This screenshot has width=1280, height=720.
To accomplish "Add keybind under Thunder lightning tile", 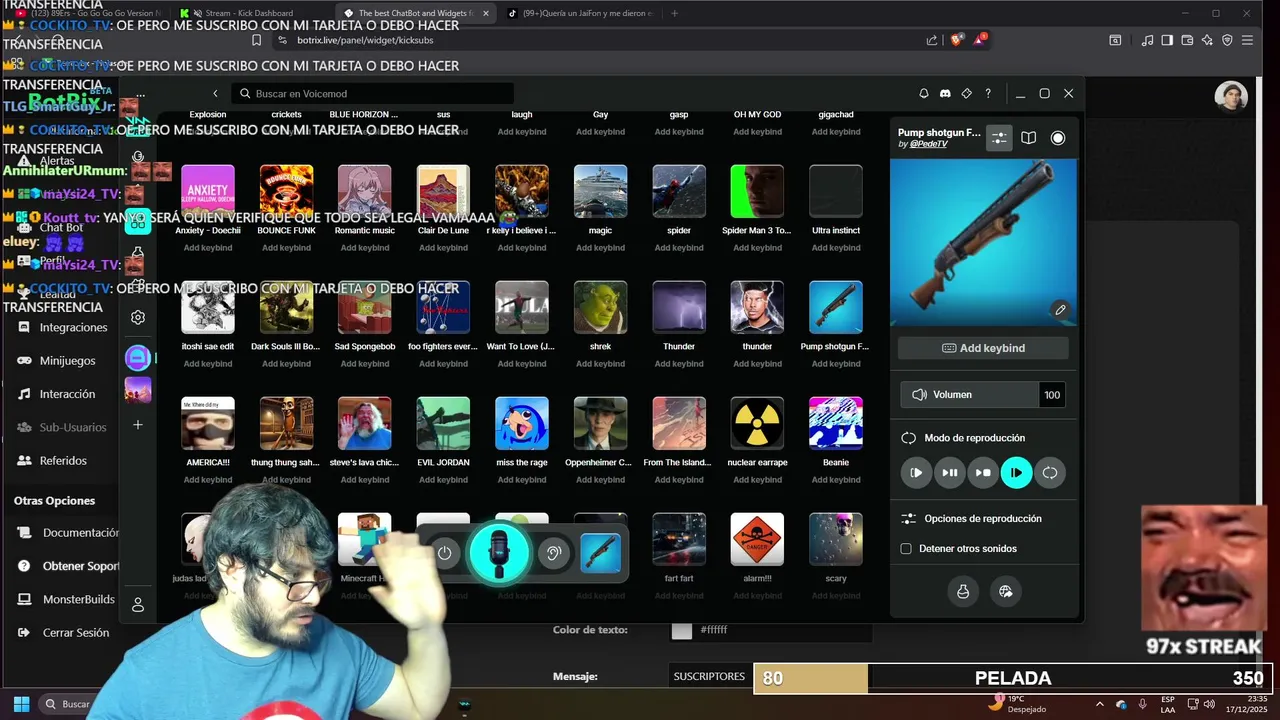I will (679, 364).
